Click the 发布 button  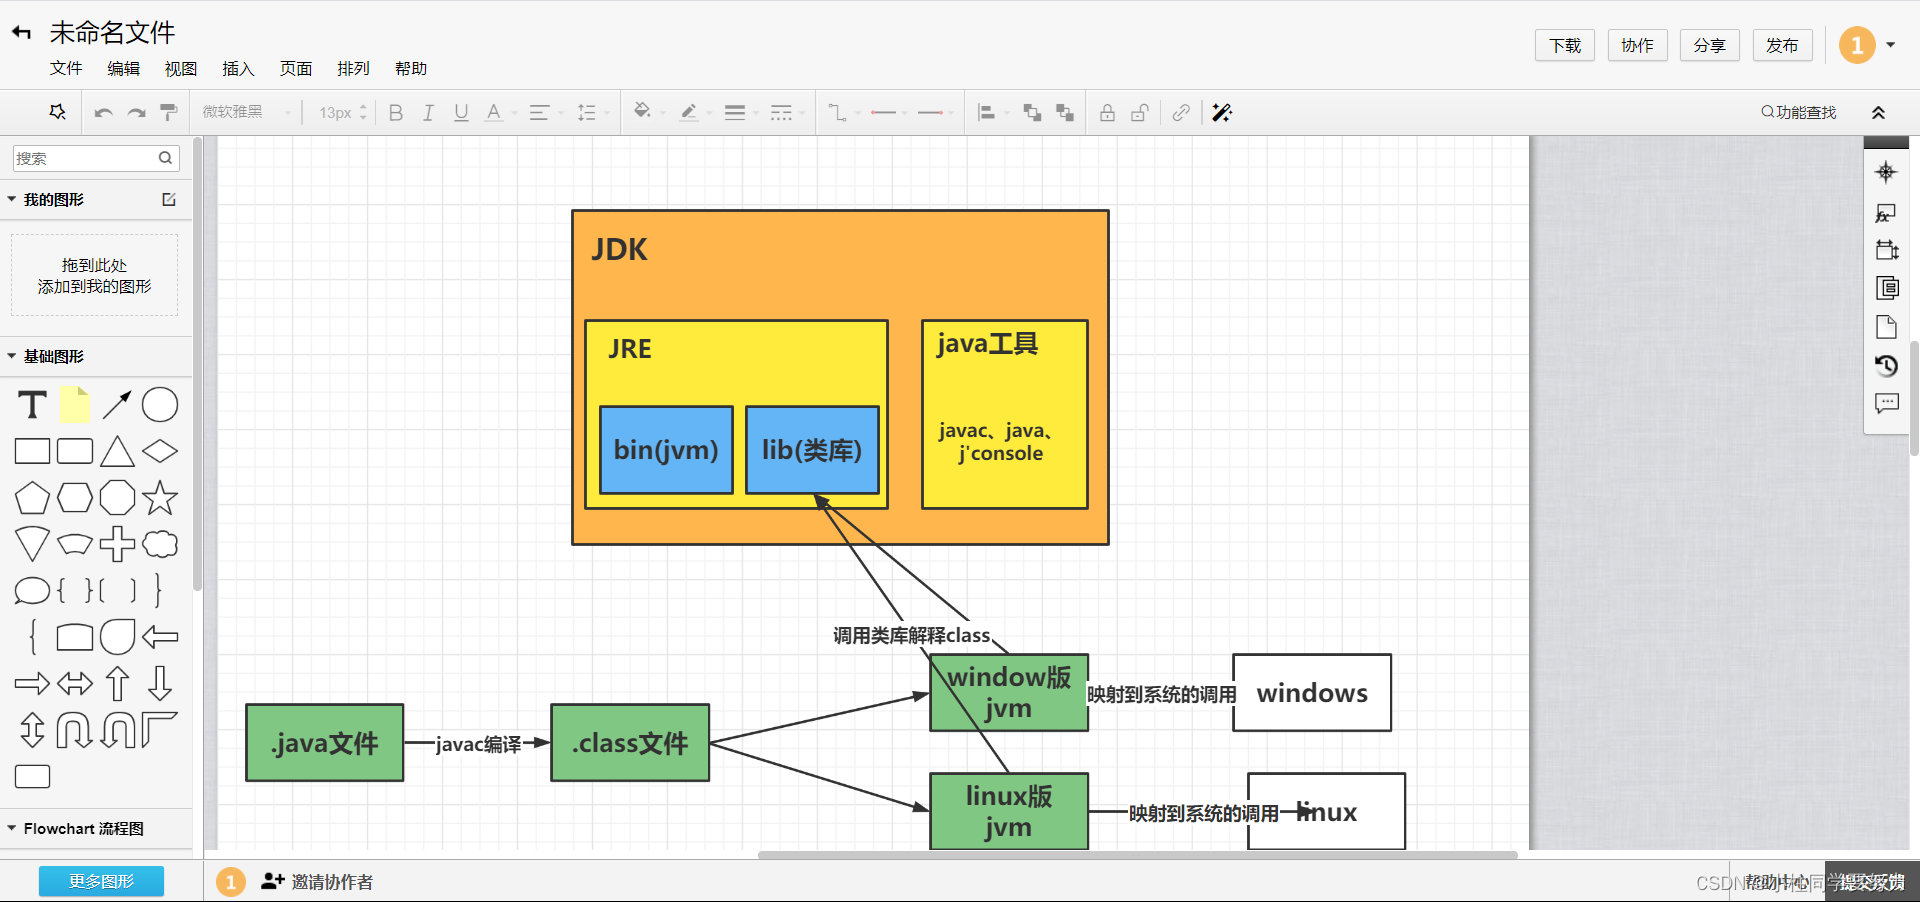pos(1782,45)
